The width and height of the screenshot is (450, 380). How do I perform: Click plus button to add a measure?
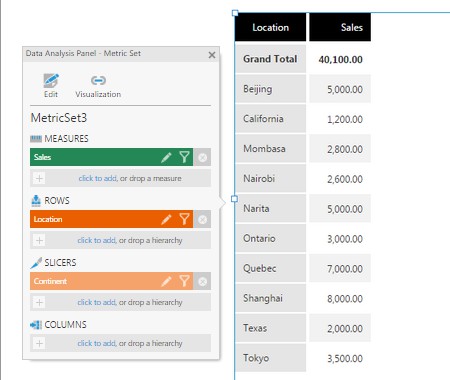39,178
